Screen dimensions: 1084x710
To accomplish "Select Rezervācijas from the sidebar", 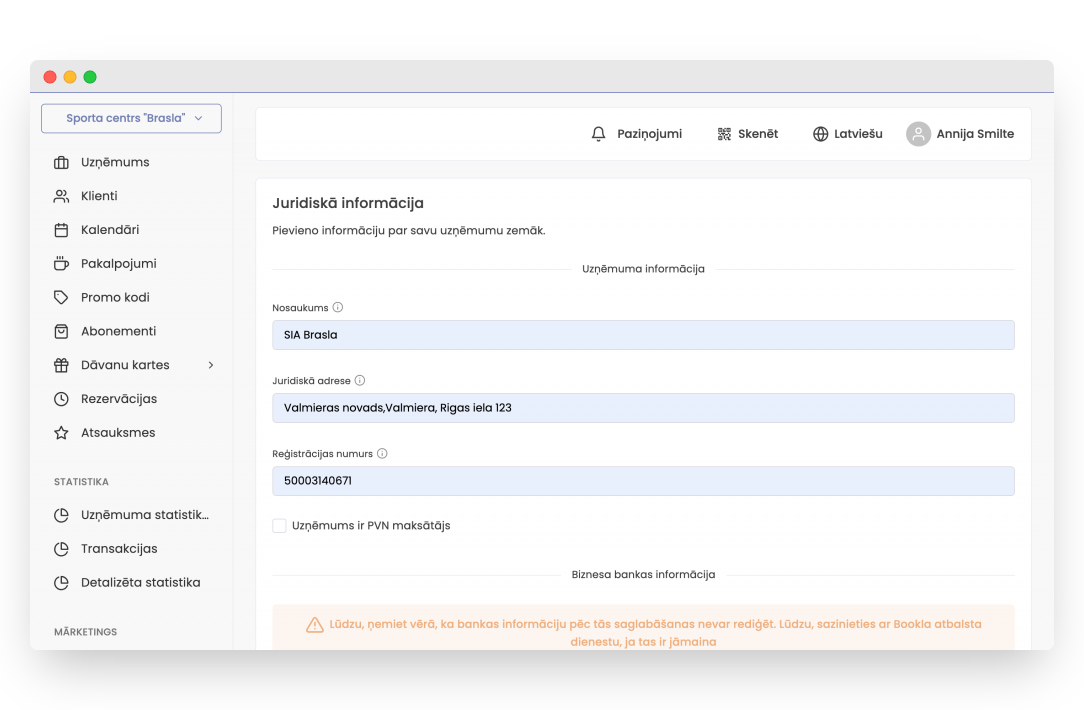I will 119,399.
